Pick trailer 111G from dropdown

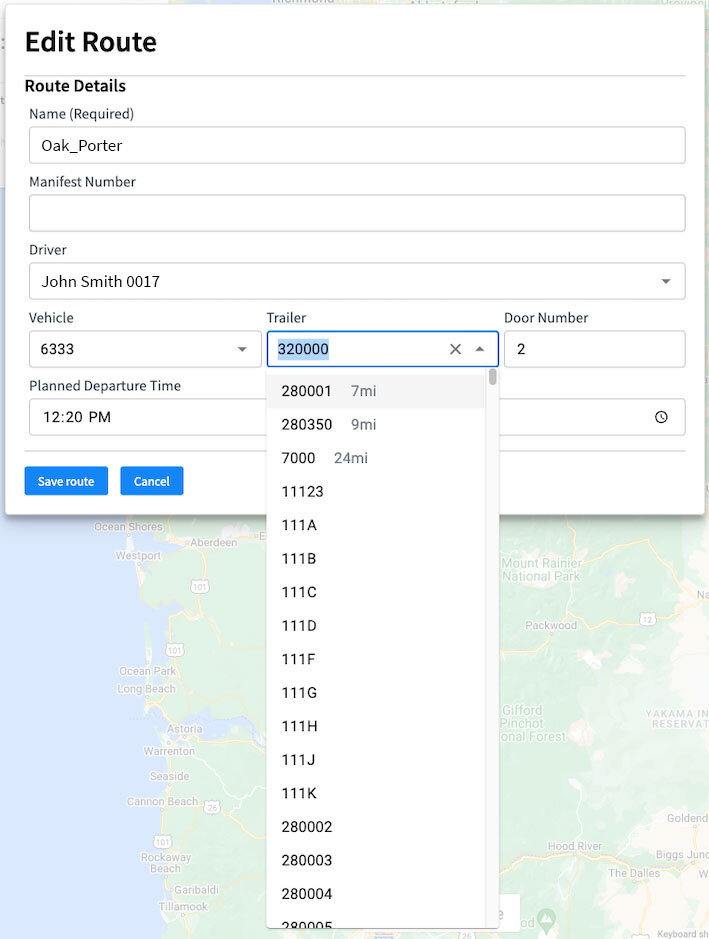[376, 693]
